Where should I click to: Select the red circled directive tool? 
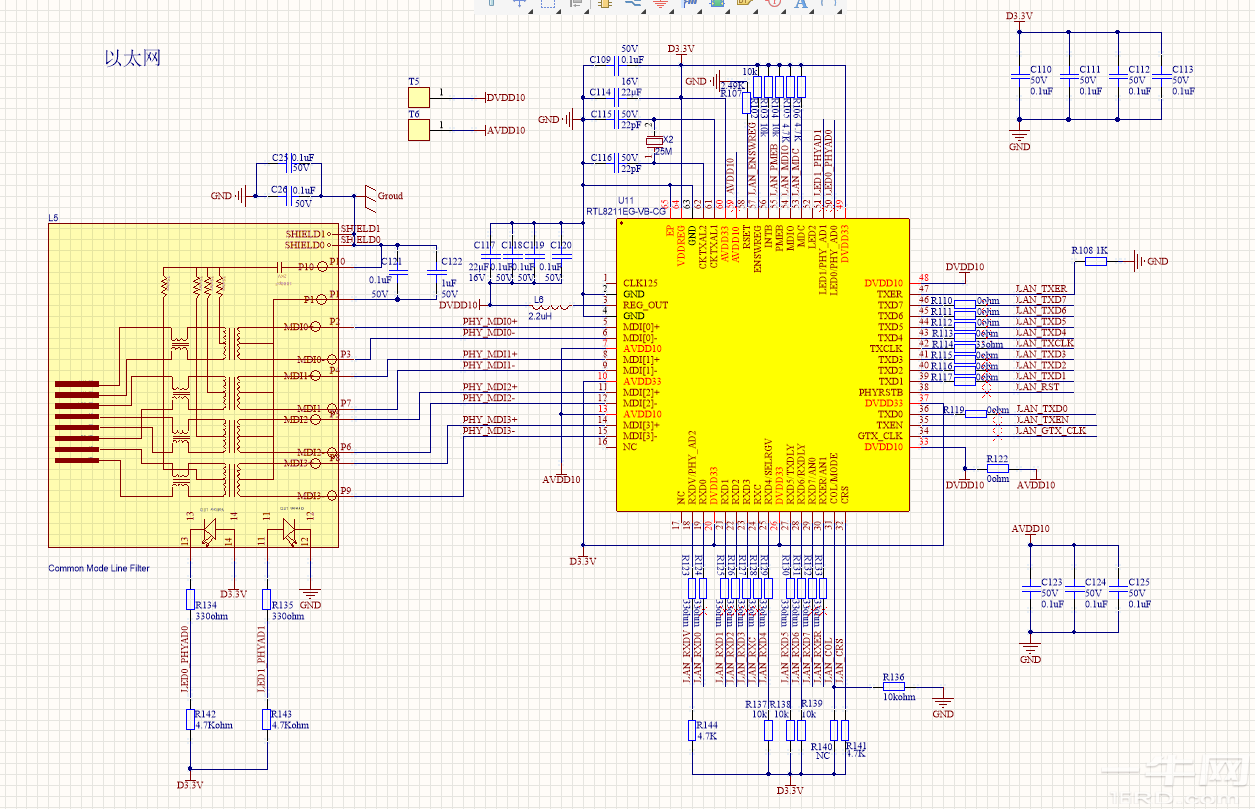(x=773, y=3)
